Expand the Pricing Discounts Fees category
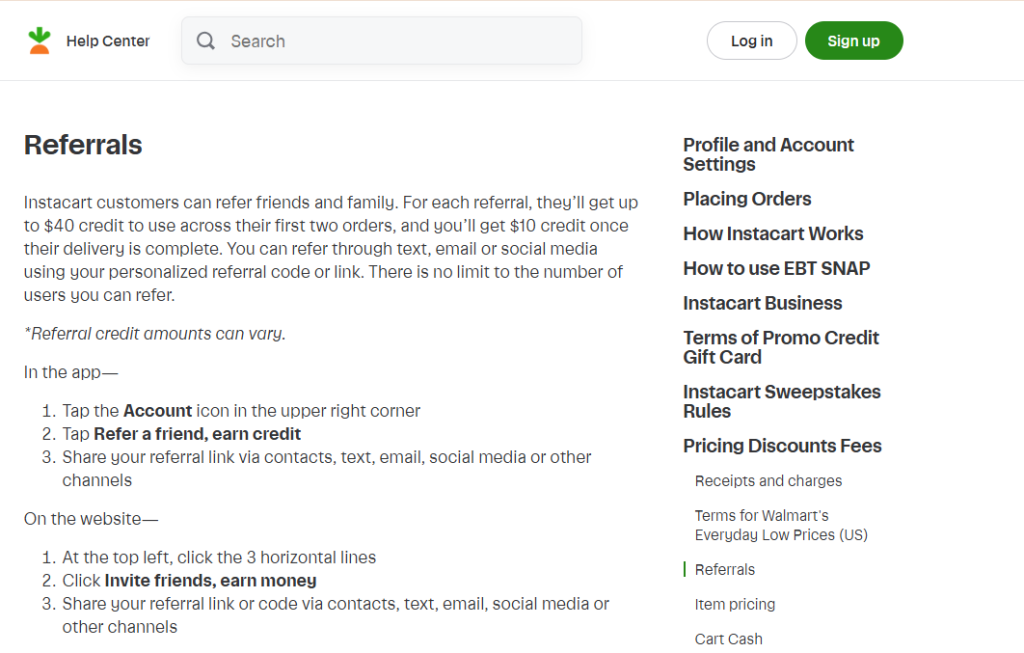The image size is (1024, 653). point(782,446)
